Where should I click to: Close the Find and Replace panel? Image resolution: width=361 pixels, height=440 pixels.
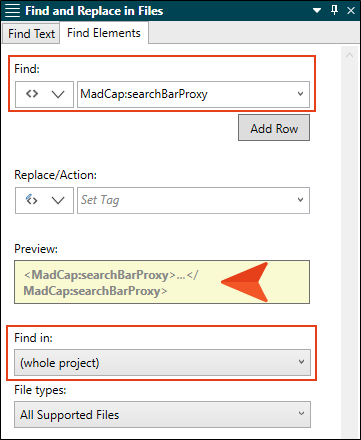point(351,11)
